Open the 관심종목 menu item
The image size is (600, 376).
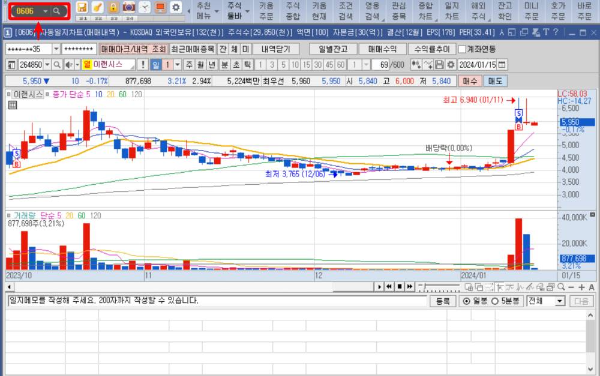point(399,11)
